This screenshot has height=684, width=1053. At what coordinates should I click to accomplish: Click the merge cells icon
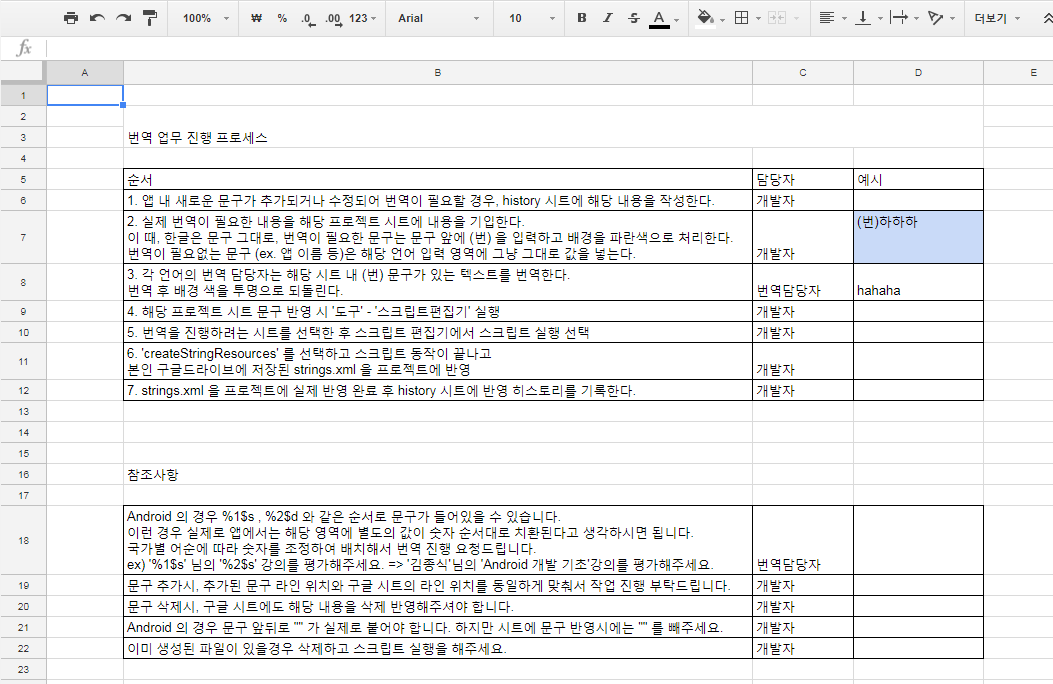pos(777,18)
